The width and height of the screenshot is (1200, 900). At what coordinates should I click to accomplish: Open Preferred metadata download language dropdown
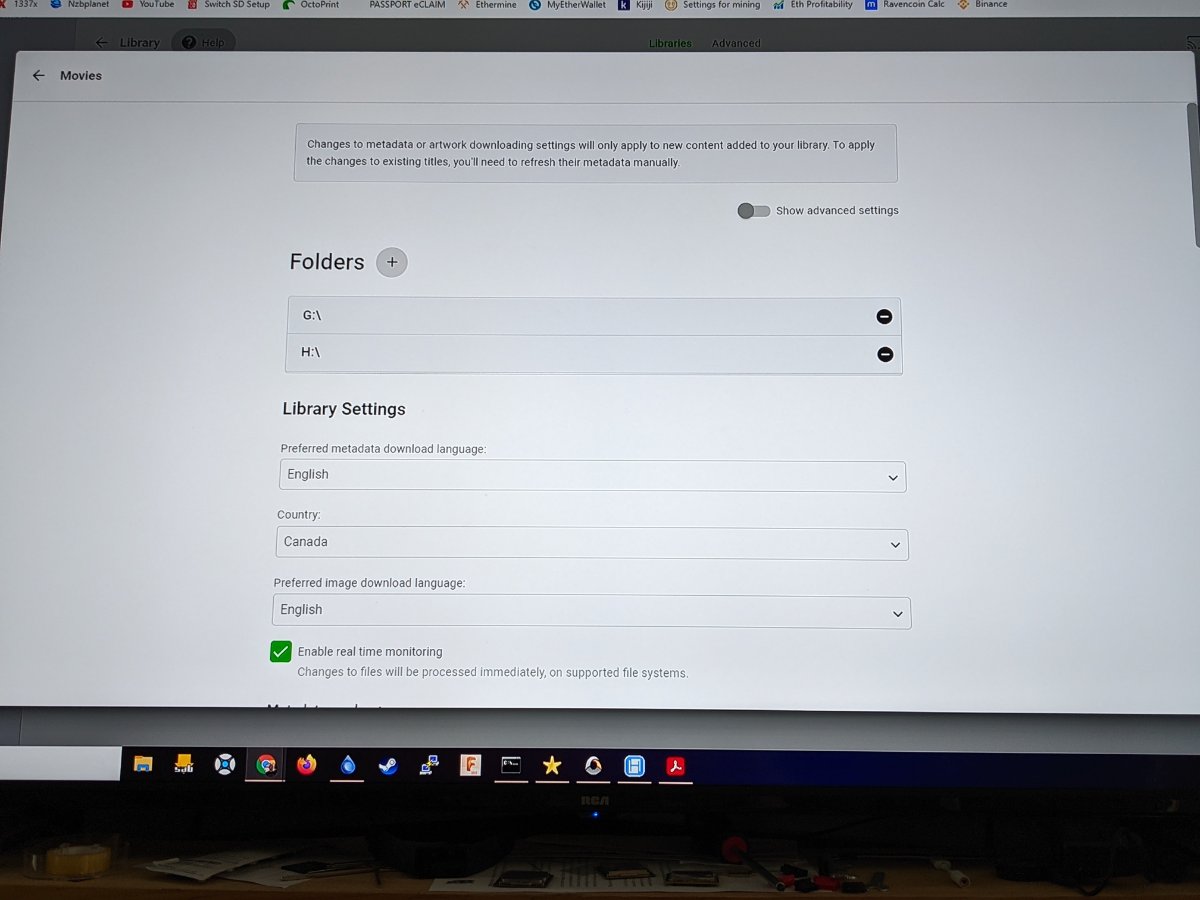(x=592, y=476)
